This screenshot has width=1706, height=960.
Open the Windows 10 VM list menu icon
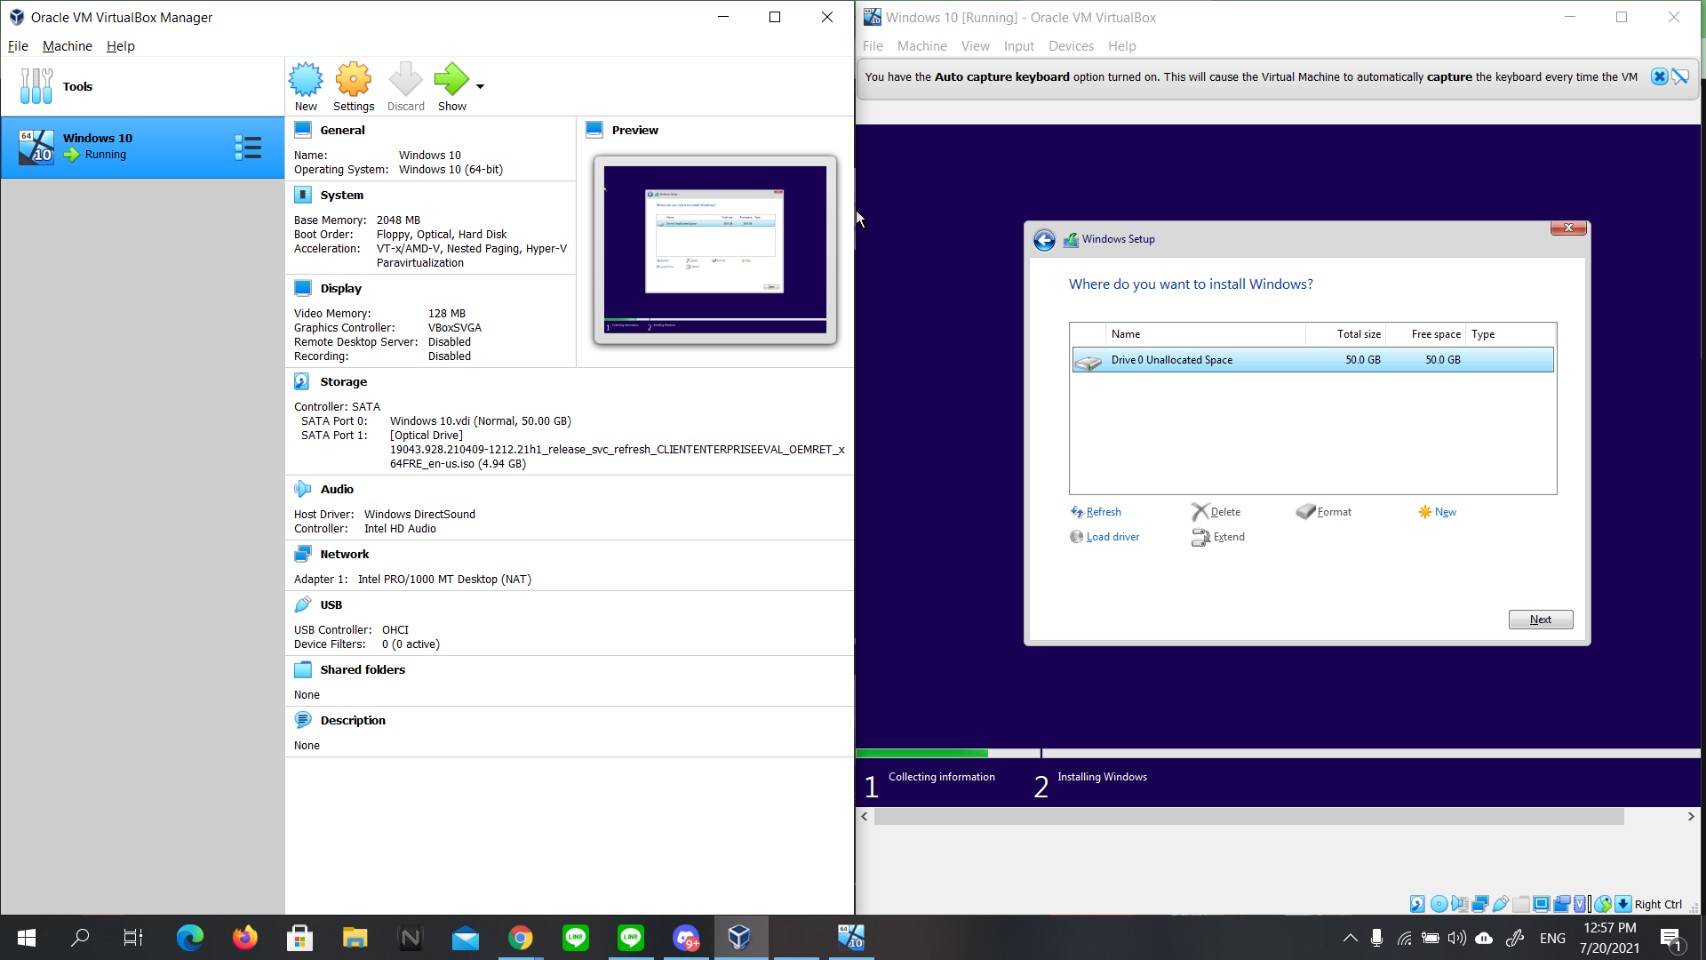click(248, 148)
